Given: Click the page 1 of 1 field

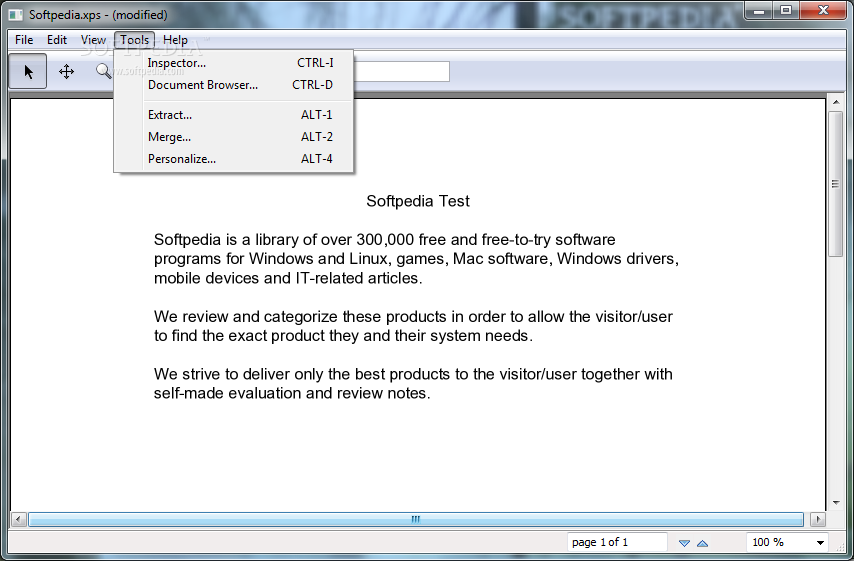Looking at the screenshot, I should [x=617, y=542].
